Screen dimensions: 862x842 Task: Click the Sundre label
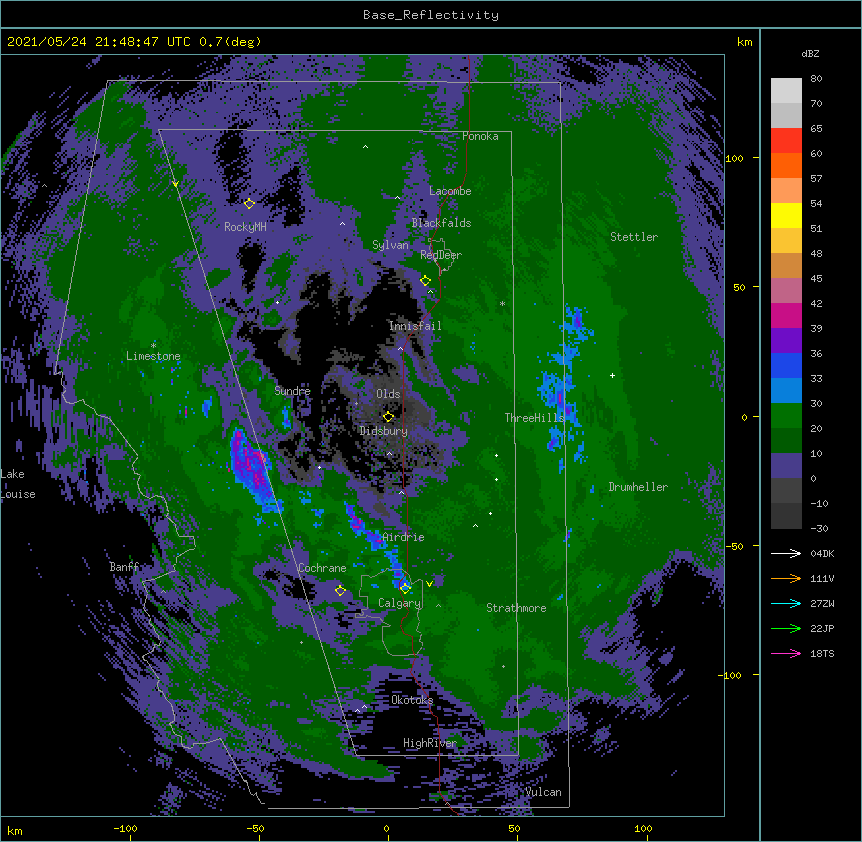pyautogui.click(x=292, y=391)
